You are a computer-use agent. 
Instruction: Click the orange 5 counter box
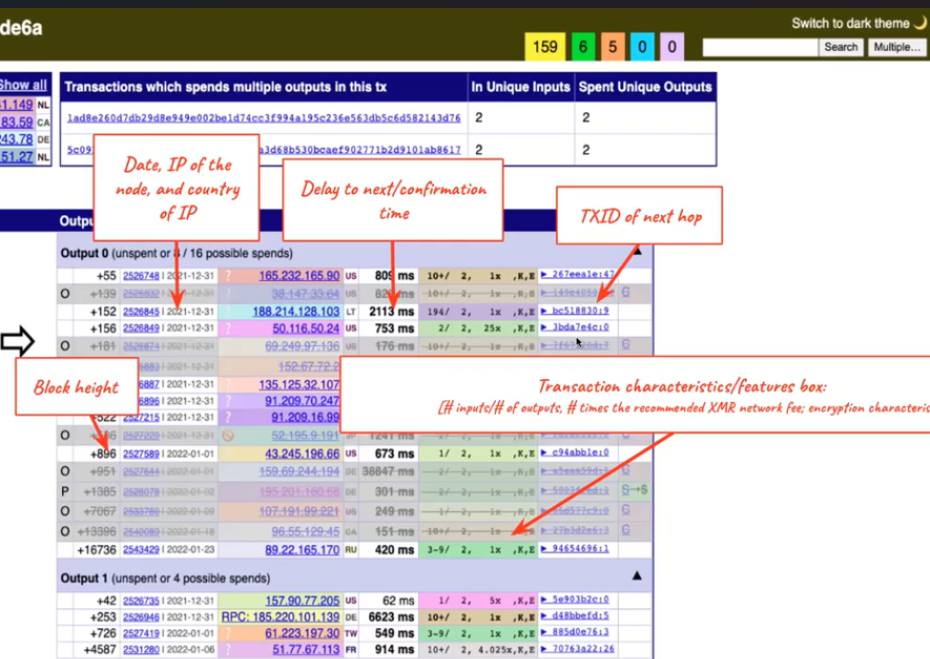tap(611, 46)
